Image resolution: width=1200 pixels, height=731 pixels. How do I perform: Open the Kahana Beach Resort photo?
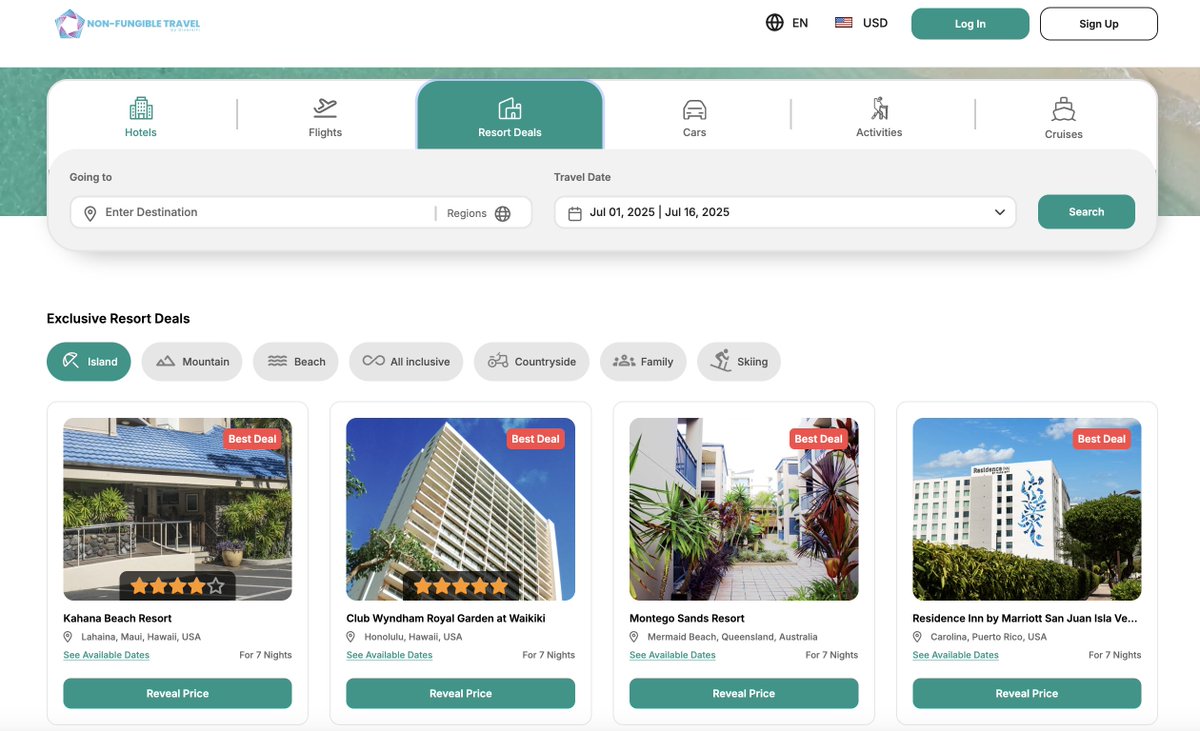pos(178,509)
